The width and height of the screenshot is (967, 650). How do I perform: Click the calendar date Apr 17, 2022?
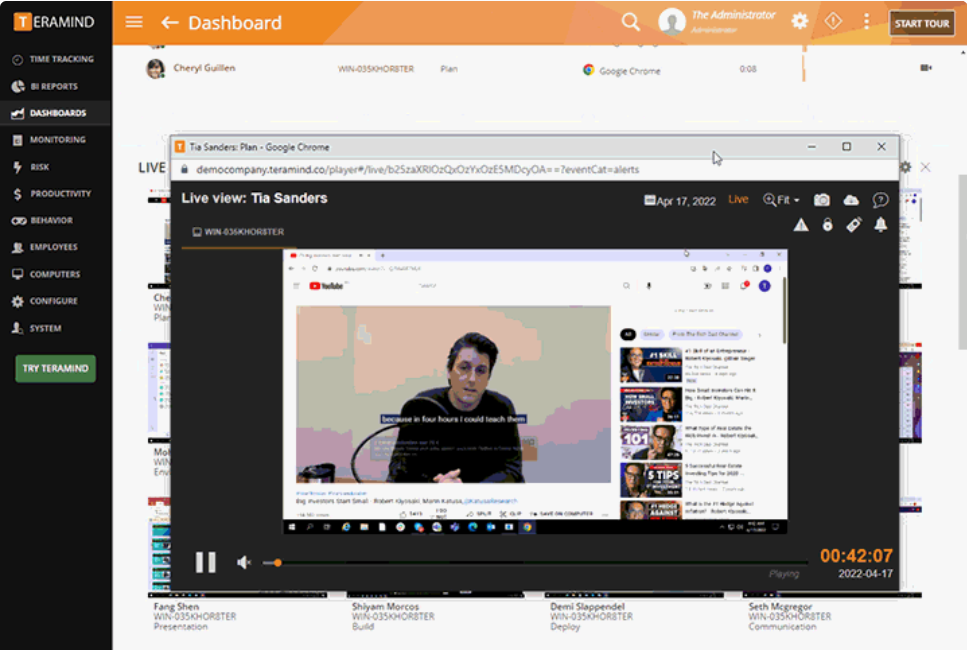680,200
